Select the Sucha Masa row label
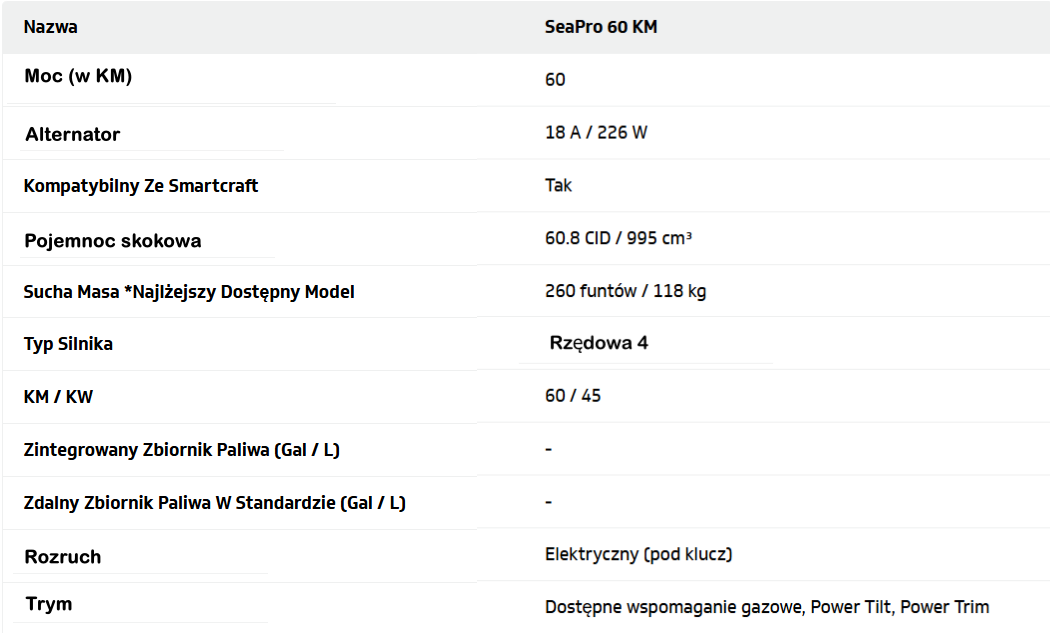The image size is (1051, 633). [x=189, y=292]
